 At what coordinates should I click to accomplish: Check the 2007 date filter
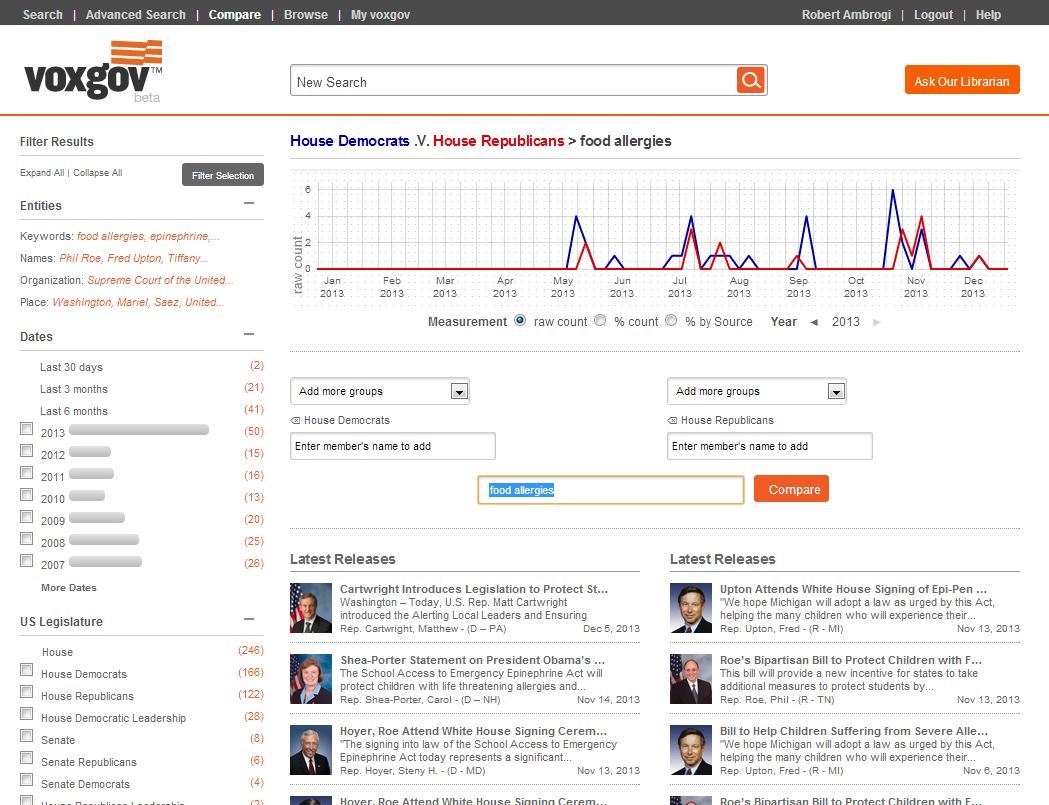coord(27,561)
